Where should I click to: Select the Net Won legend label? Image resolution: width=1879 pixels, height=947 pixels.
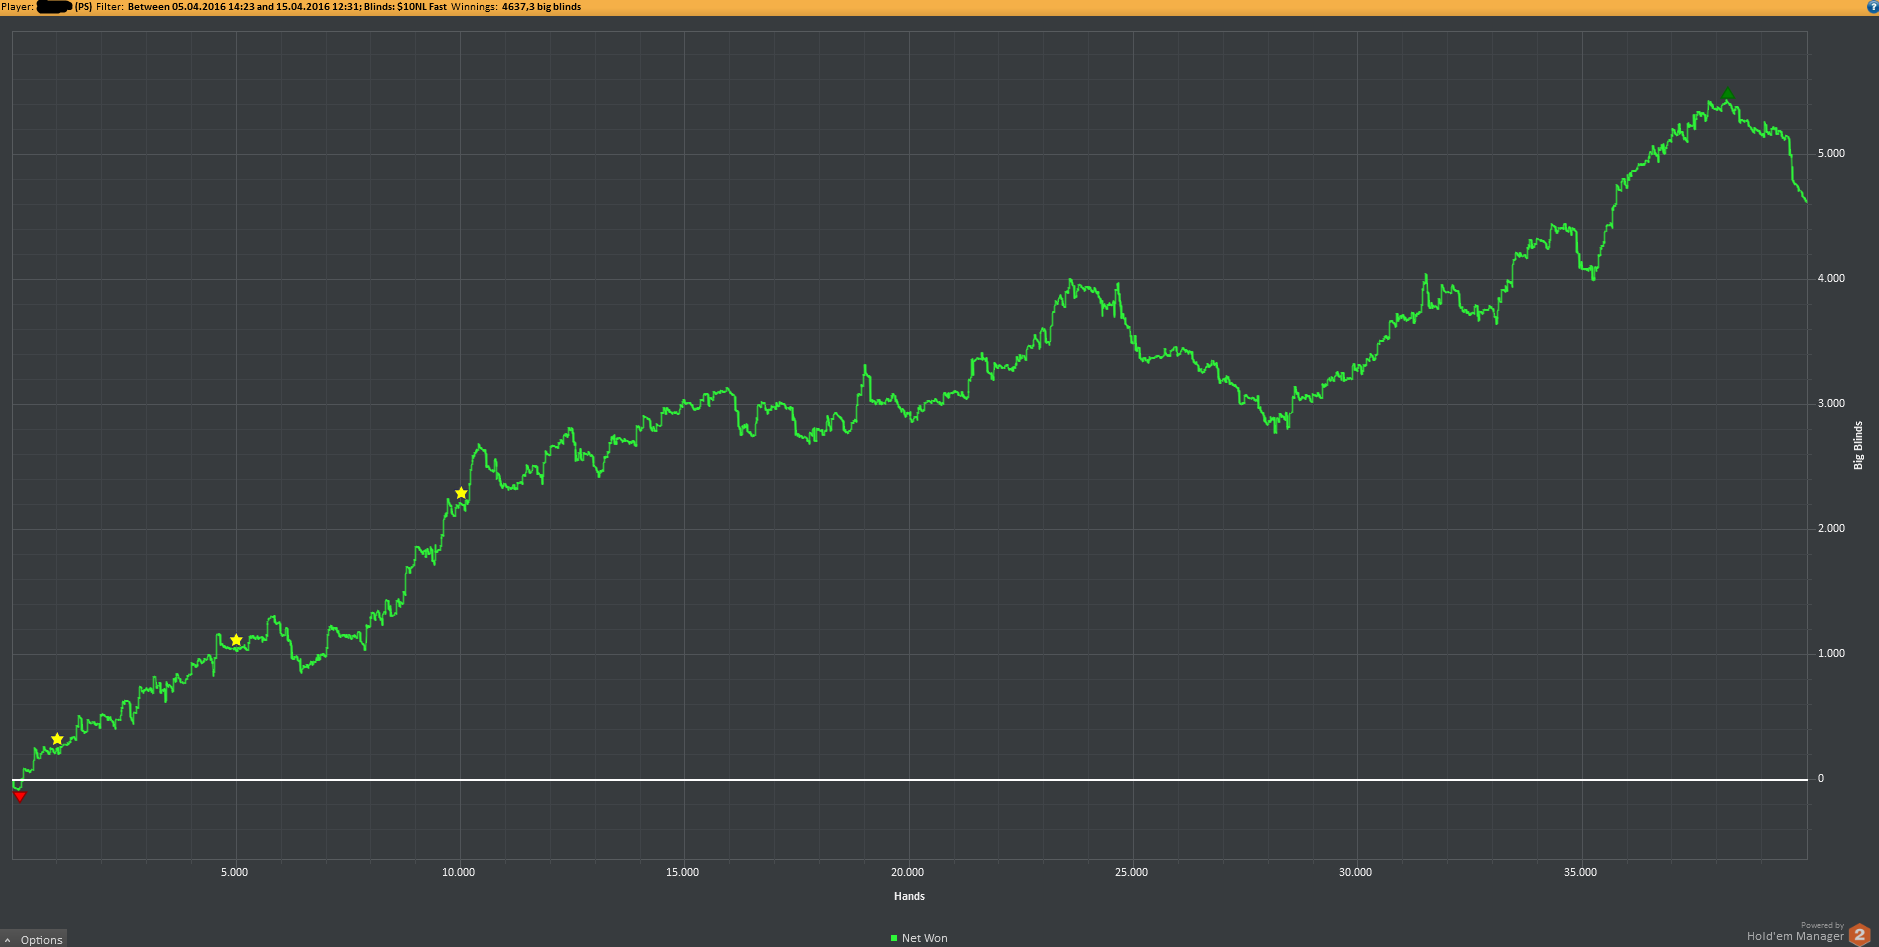coord(924,938)
